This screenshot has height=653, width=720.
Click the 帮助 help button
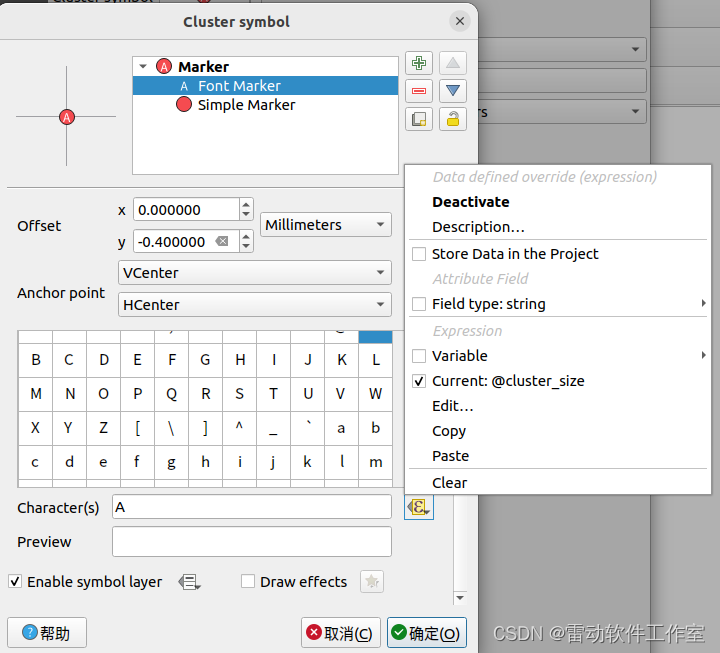pyautogui.click(x=47, y=633)
